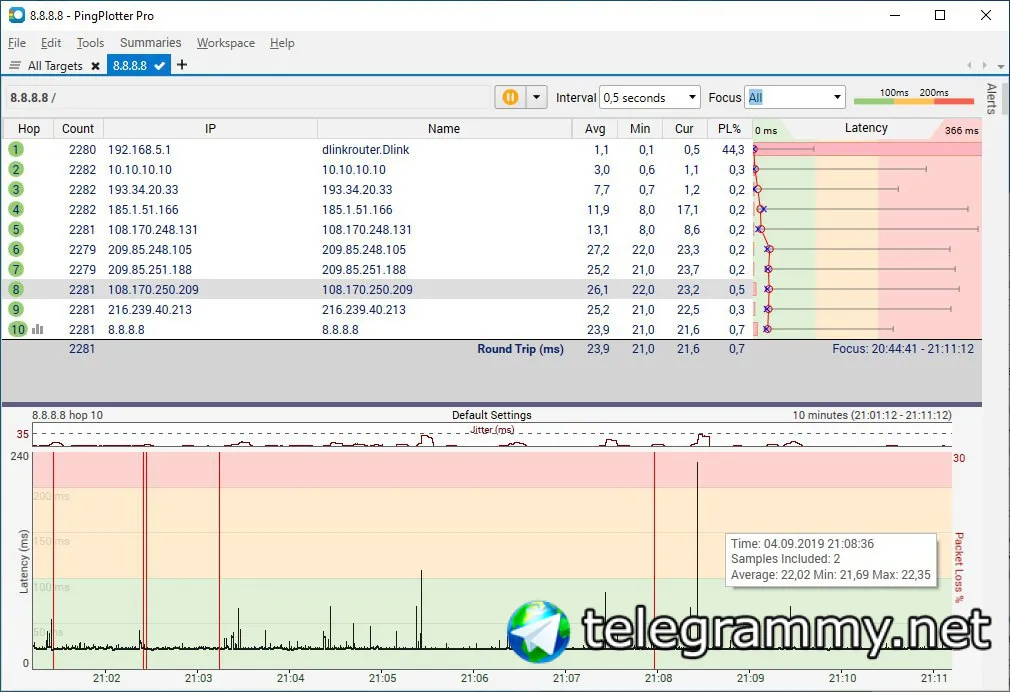The width and height of the screenshot is (1010, 692).
Task: Click Focus: 20:44:41 - 21:11:12 text
Action: pyautogui.click(x=902, y=349)
